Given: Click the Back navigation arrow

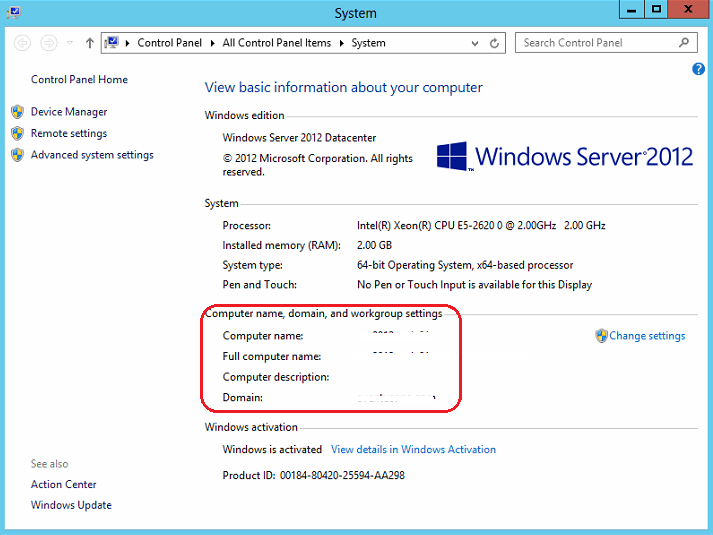Looking at the screenshot, I should click(22, 43).
